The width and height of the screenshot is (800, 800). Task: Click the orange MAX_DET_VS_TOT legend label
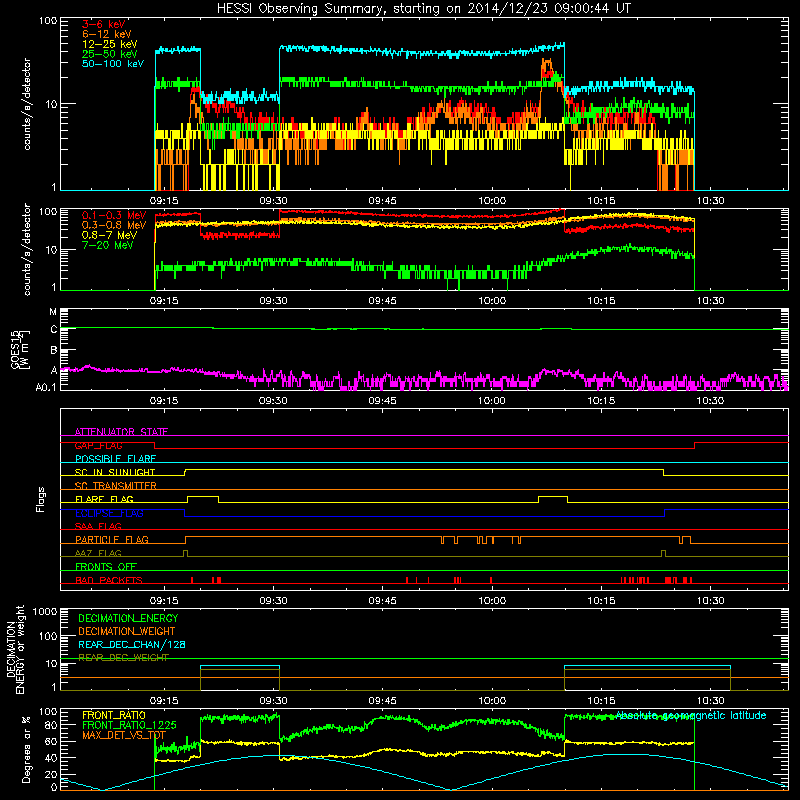[x=124, y=735]
